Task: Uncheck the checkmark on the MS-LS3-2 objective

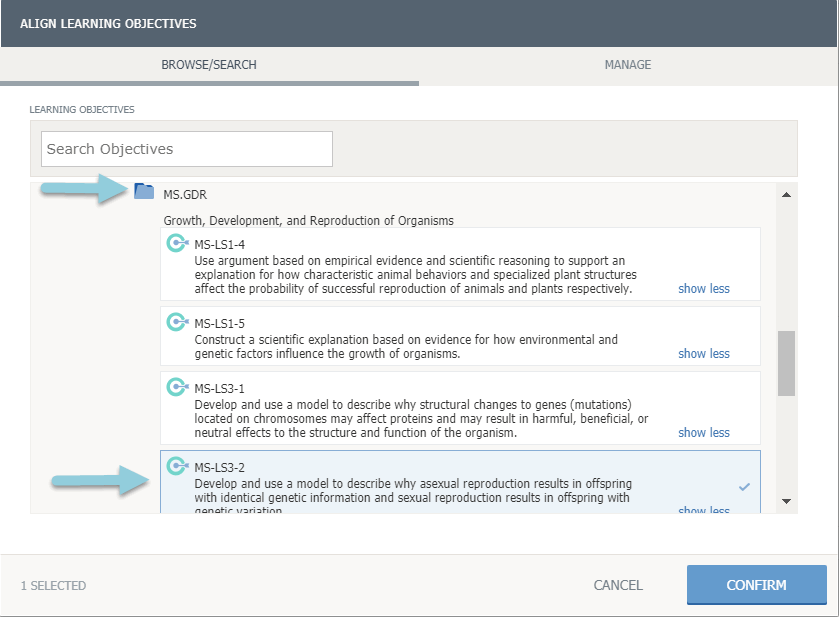Action: pos(744,487)
